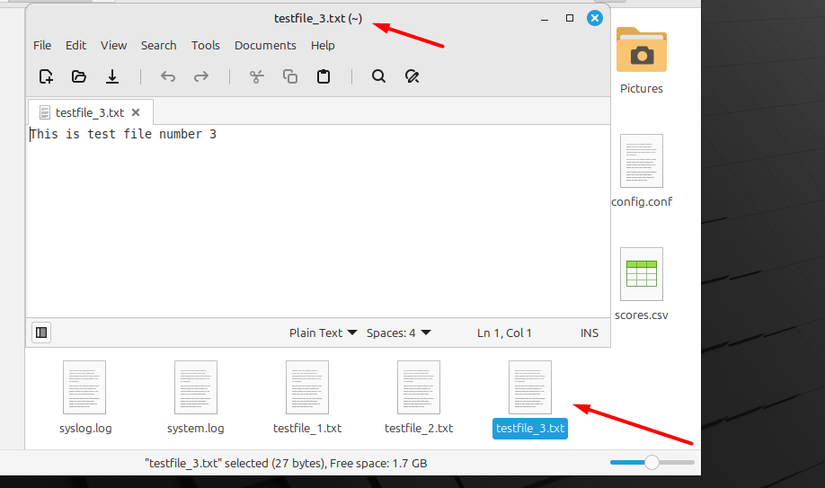Click the file manager selection status text
The width and height of the screenshot is (825, 488).
coord(286,463)
